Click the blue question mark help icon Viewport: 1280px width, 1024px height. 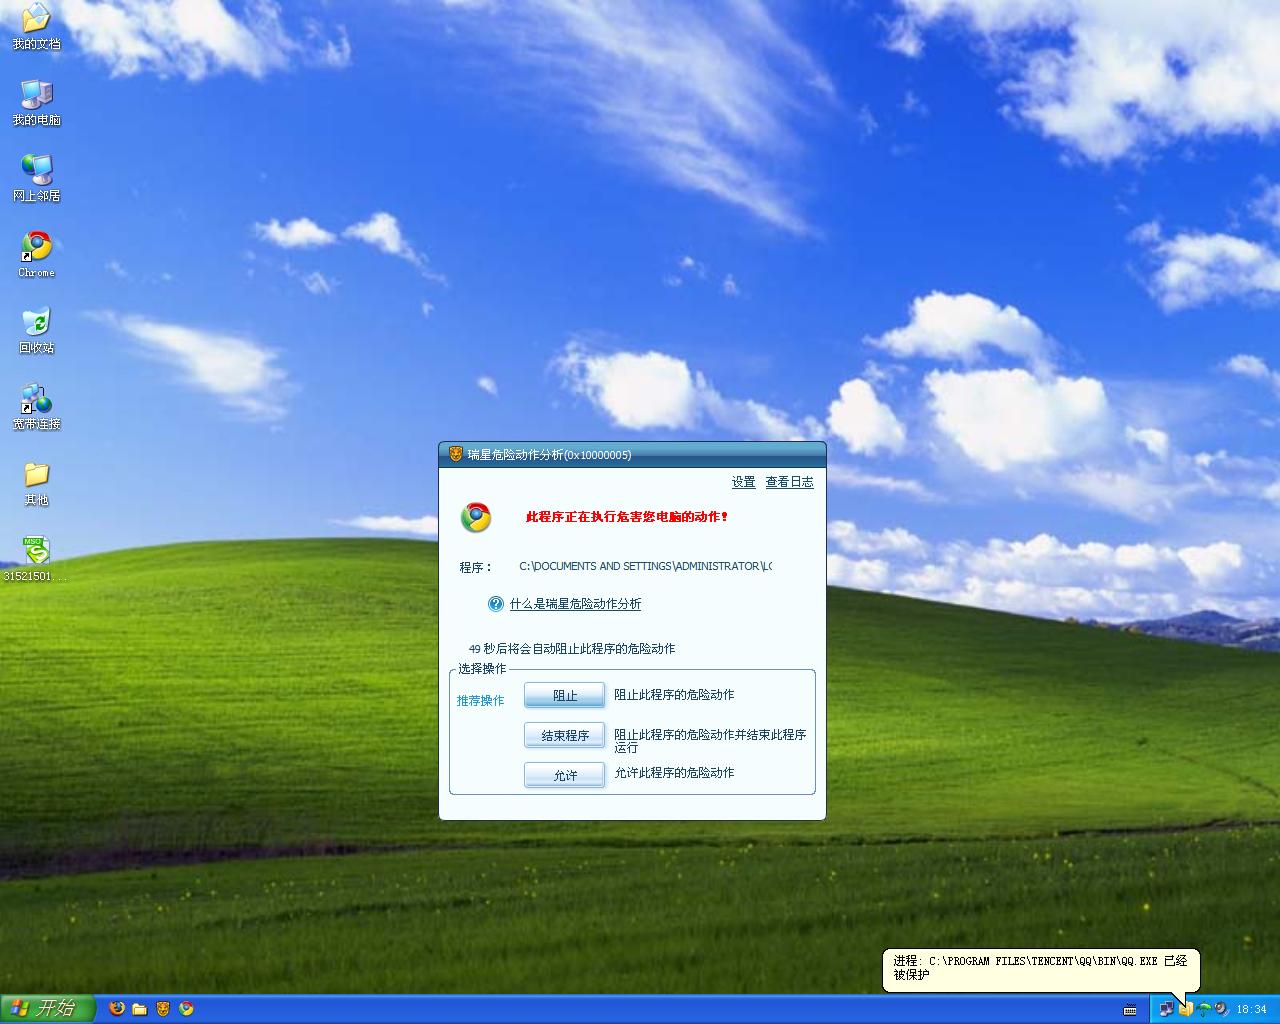pyautogui.click(x=495, y=603)
